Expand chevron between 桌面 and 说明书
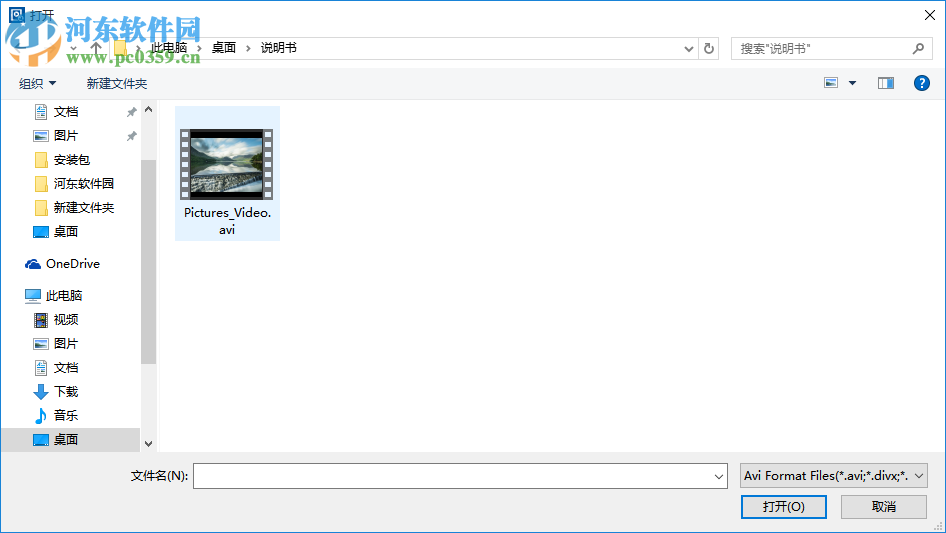This screenshot has width=946, height=533. [248, 48]
